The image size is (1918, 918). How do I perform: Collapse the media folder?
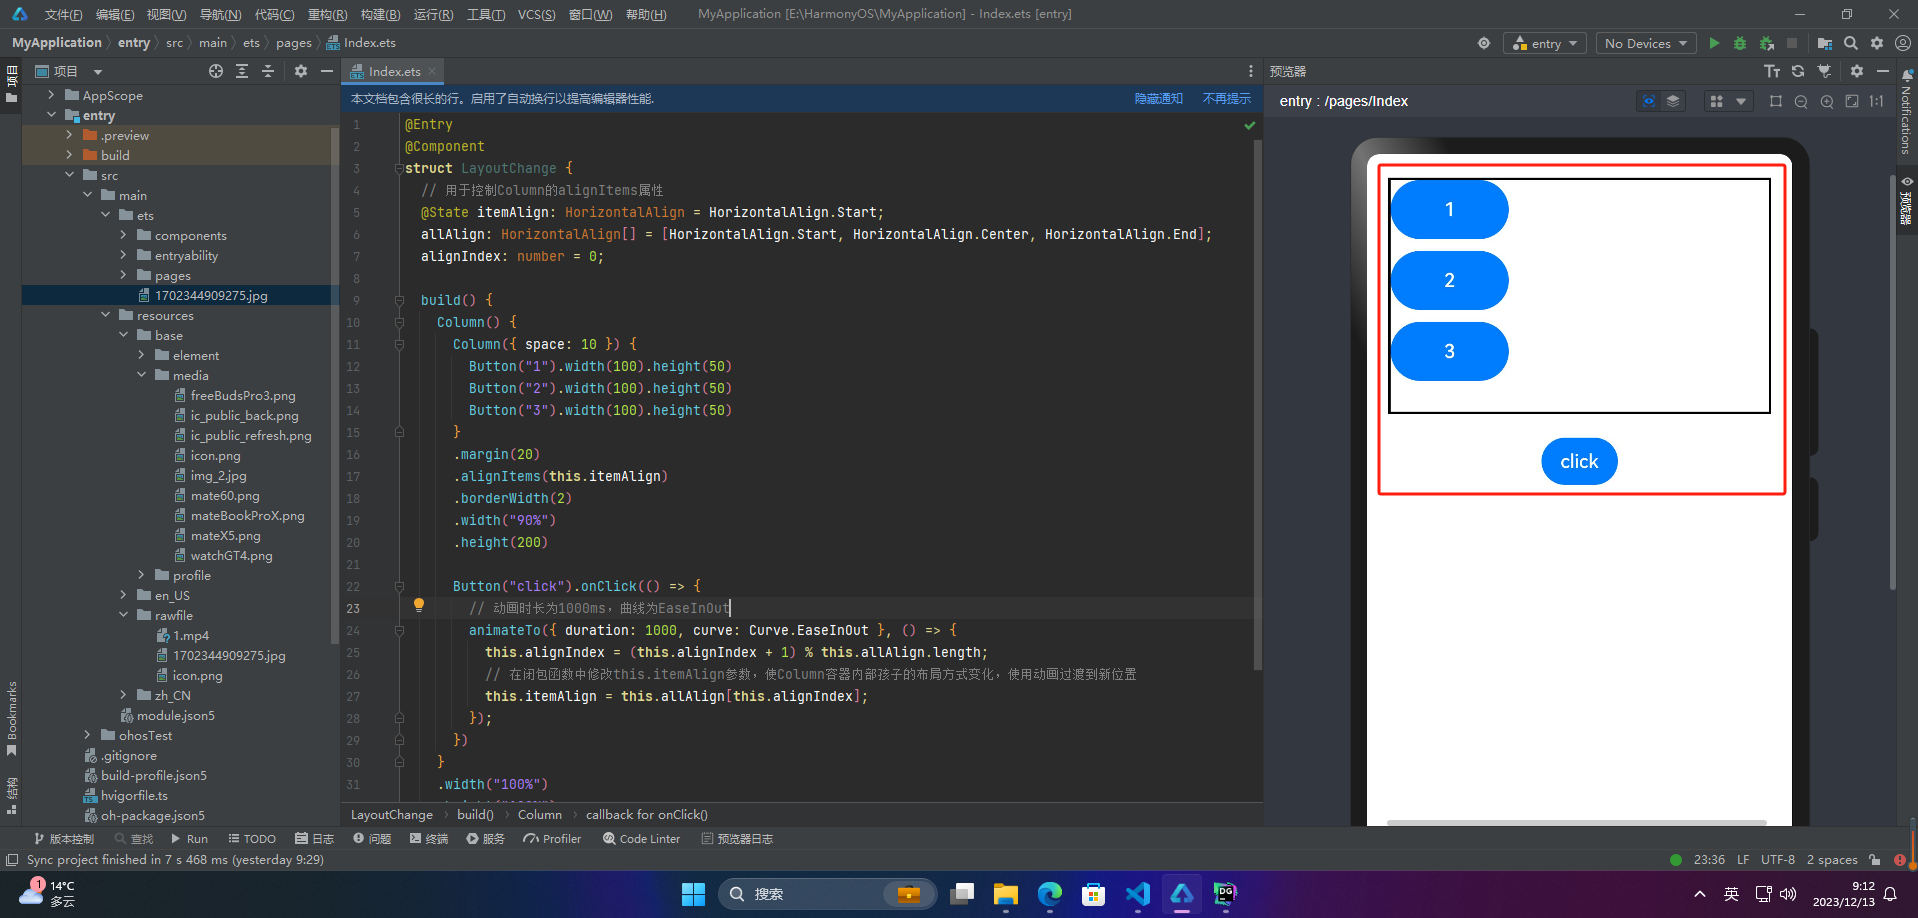coord(141,375)
